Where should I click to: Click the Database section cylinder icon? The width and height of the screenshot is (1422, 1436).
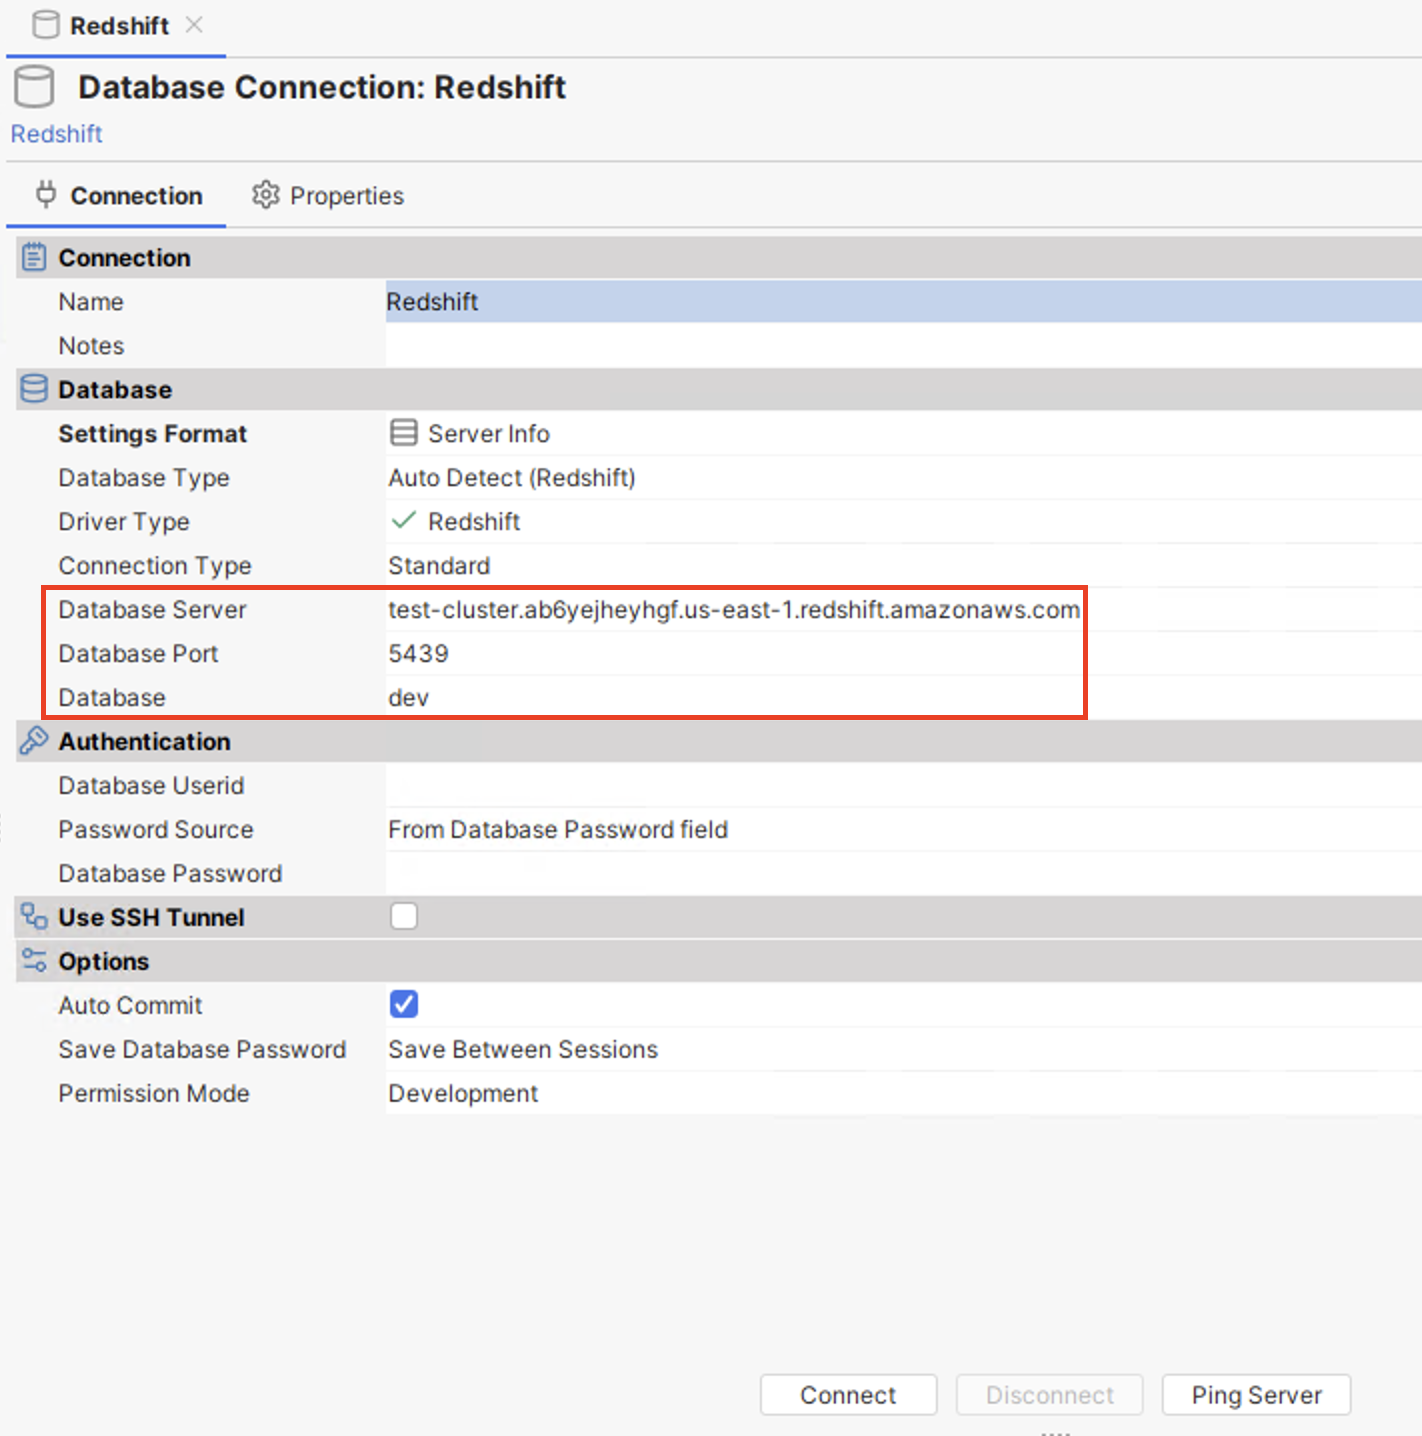pos(34,389)
